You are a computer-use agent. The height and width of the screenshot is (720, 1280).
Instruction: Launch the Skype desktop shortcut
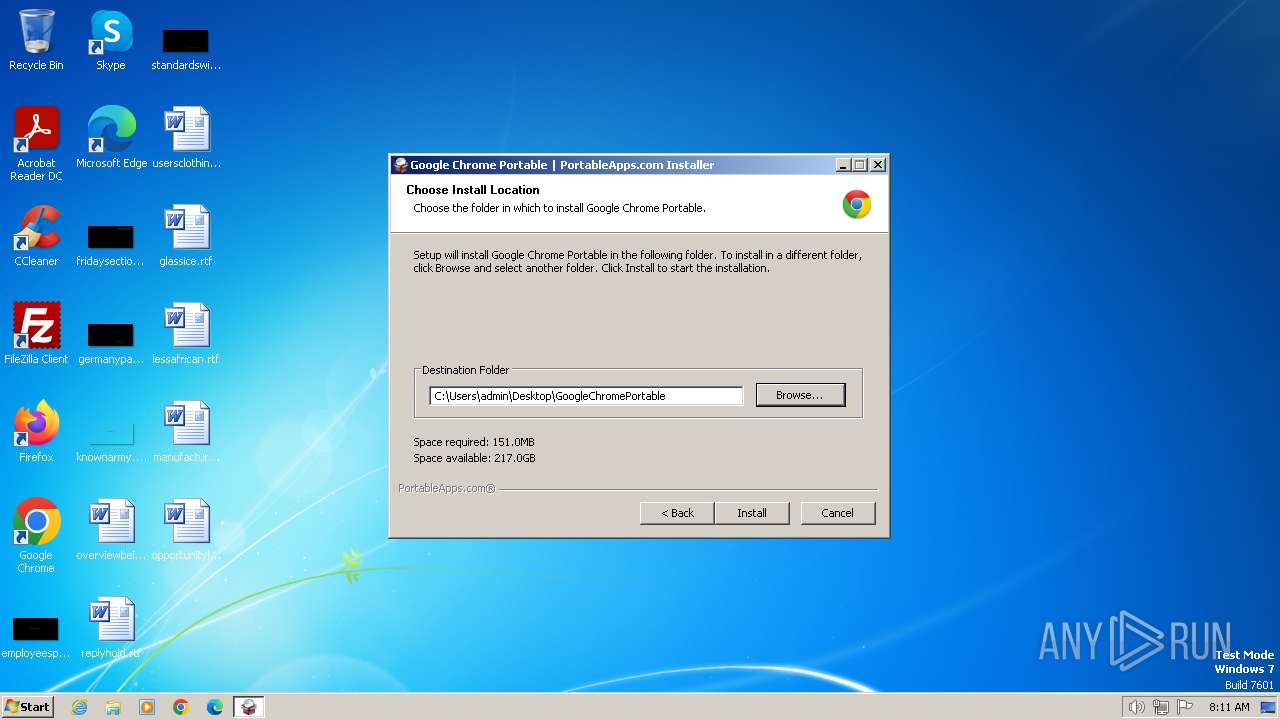pyautogui.click(x=111, y=40)
